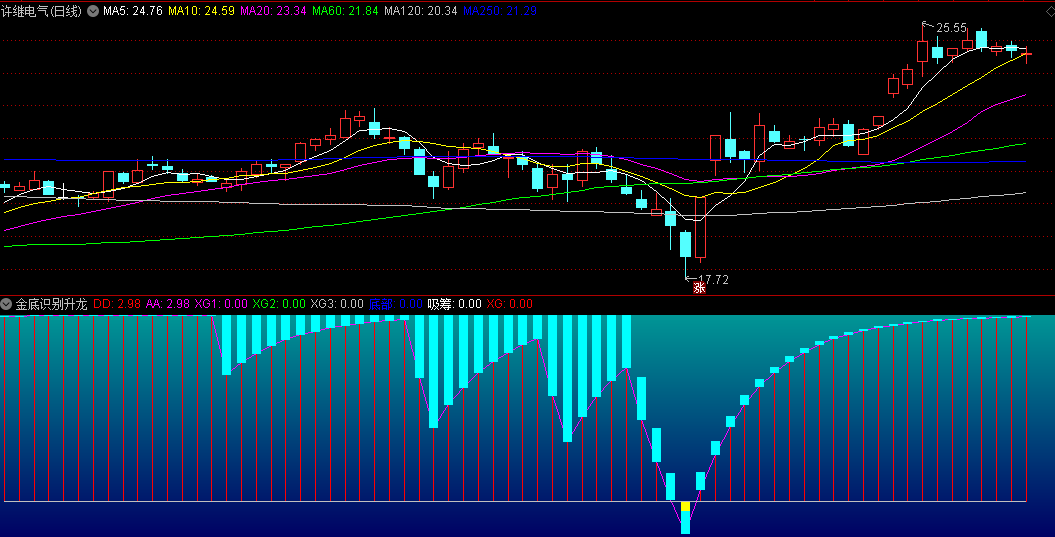Viewport: 1055px width, 537px height.
Task: Click the DD: 2.98 indicator value
Action: click(x=116, y=304)
